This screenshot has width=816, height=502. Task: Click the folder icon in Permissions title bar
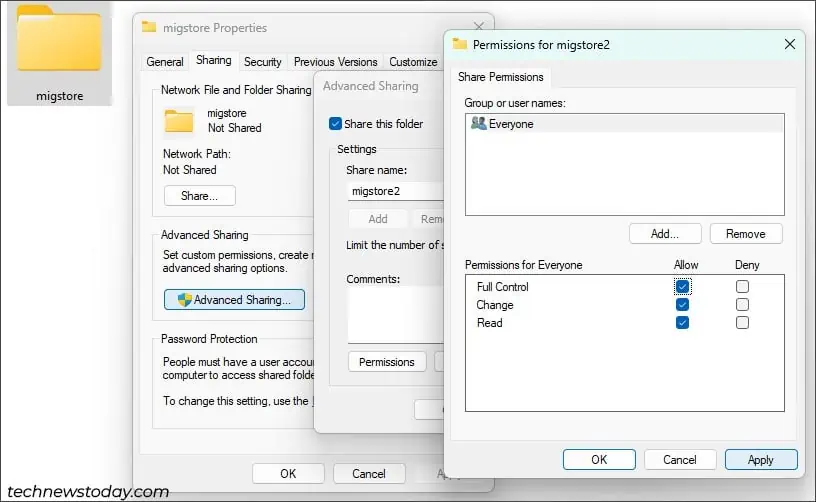pos(460,44)
